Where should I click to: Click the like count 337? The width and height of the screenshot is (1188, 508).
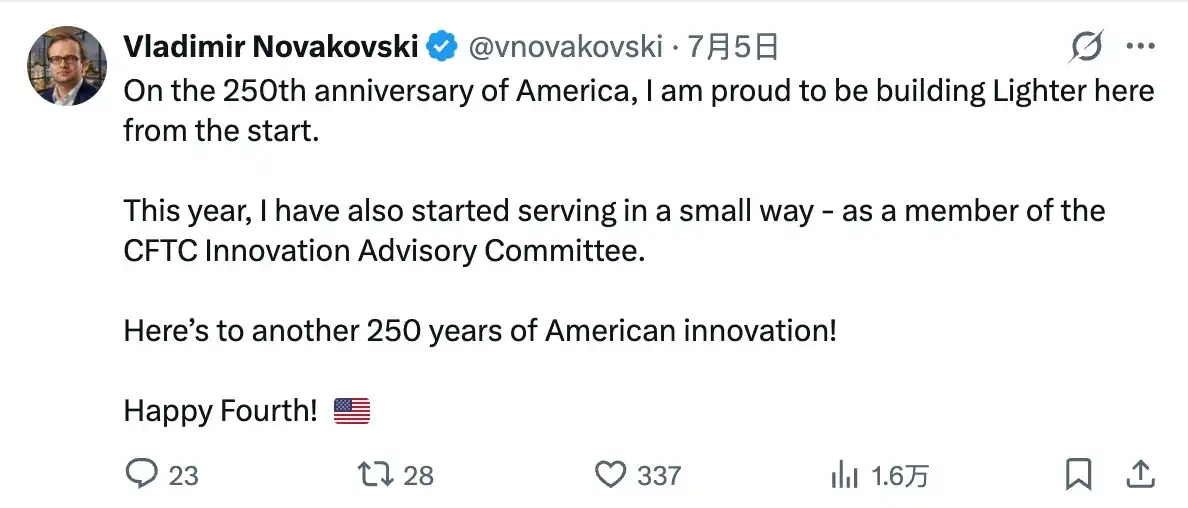point(658,476)
